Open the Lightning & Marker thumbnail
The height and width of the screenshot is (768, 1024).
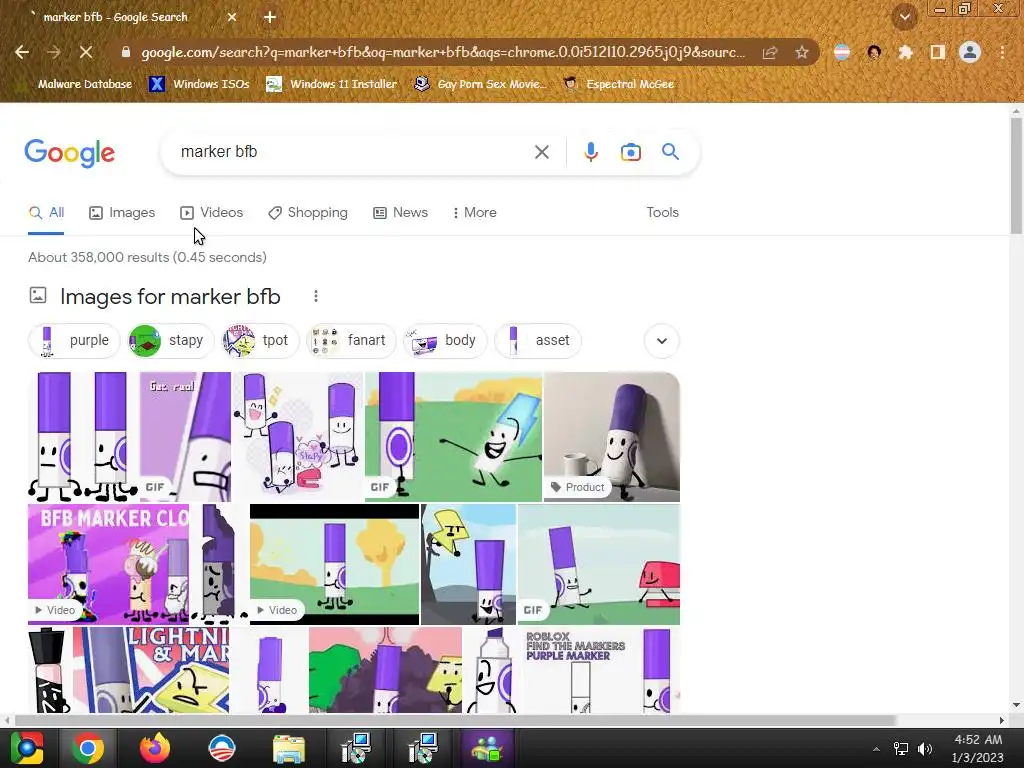tap(151, 670)
